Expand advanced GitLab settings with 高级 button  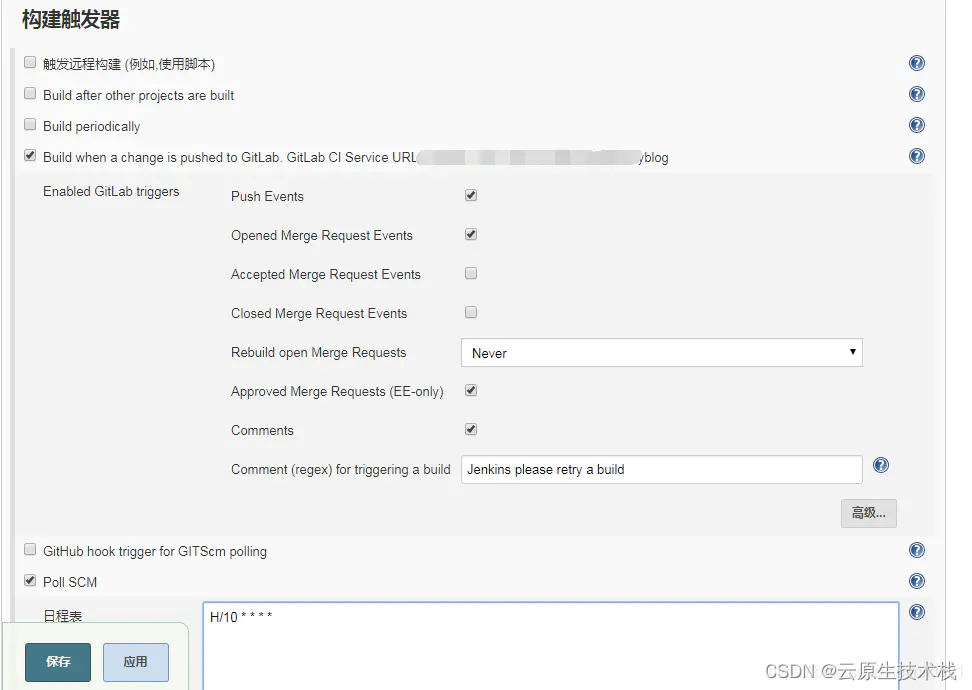pos(868,513)
